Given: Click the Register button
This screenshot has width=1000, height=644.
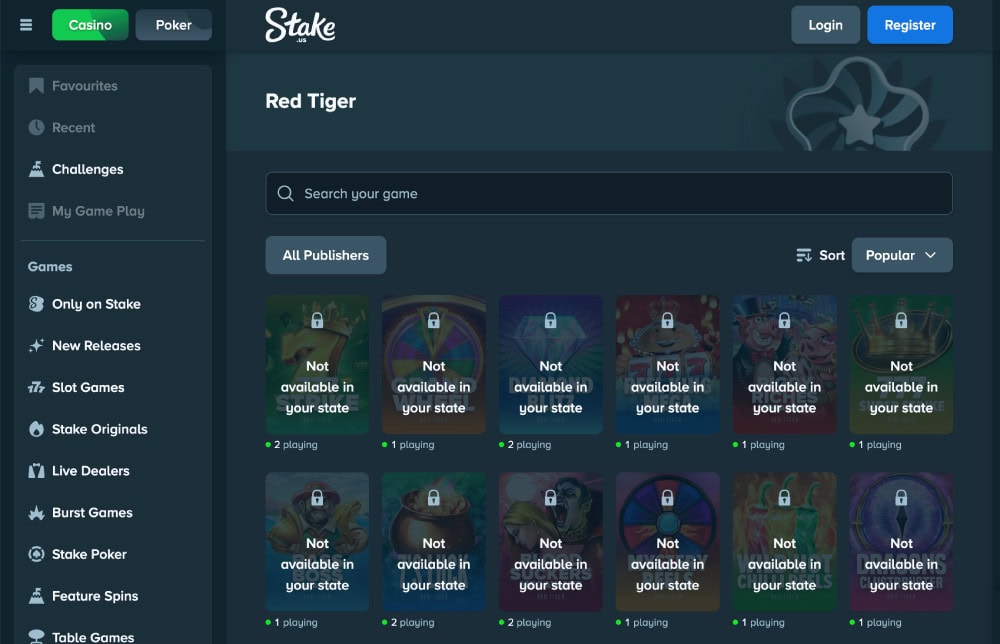Looking at the screenshot, I should (909, 25).
